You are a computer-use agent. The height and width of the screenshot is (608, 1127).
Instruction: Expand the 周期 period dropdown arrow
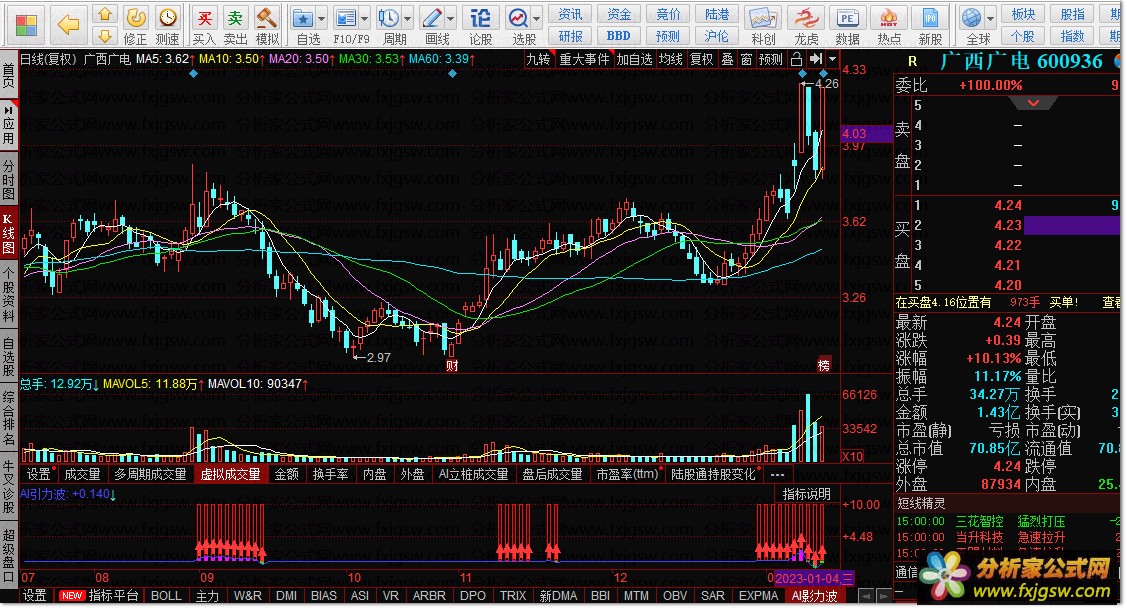pyautogui.click(x=408, y=19)
